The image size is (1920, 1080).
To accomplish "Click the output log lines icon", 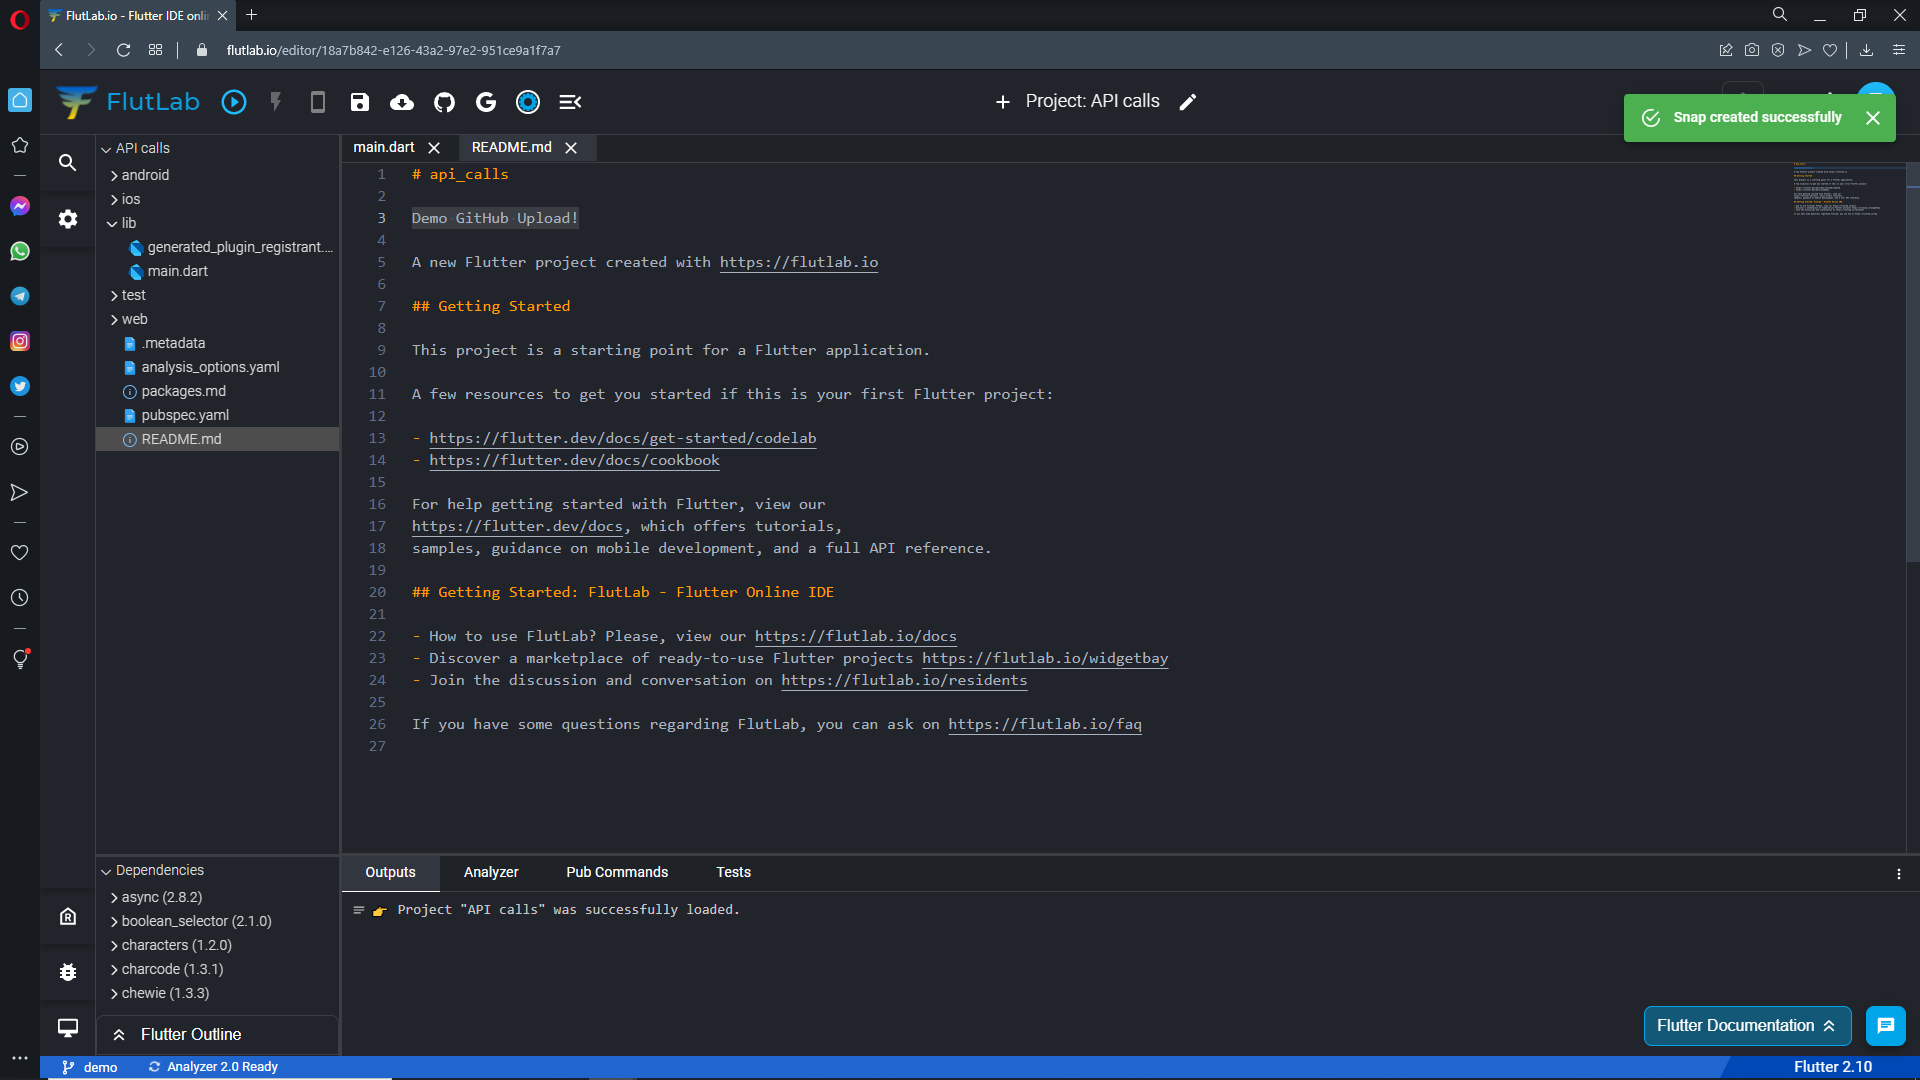I will click(358, 910).
